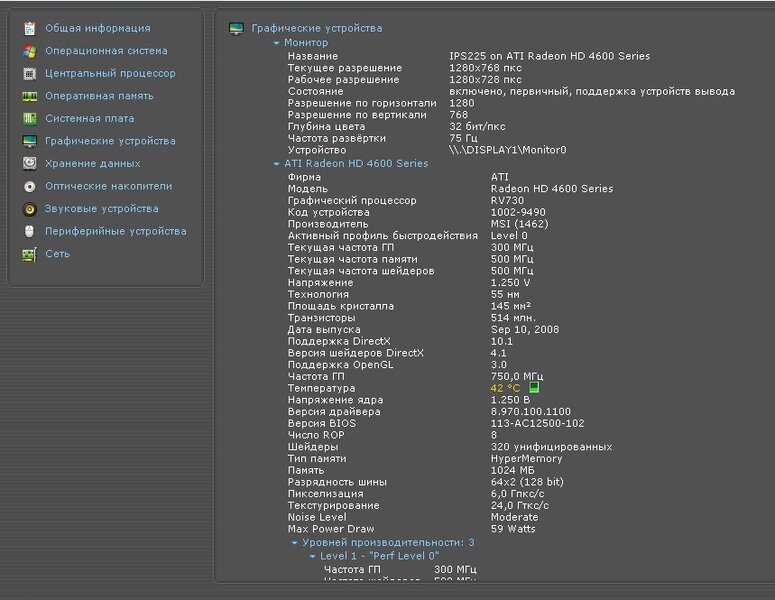Screen dimensions: 775x600
Task: Open Общая информация section
Action: click(x=98, y=28)
